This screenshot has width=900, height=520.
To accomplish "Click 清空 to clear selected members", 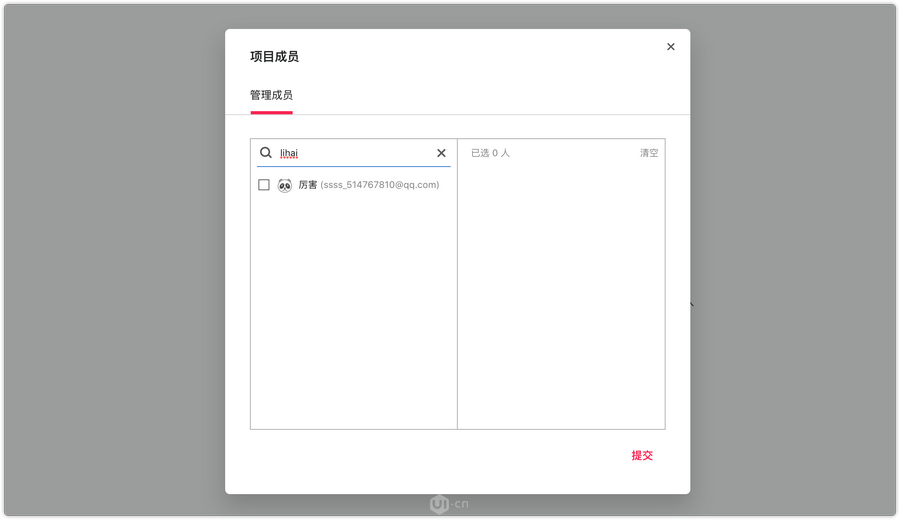I will (649, 153).
